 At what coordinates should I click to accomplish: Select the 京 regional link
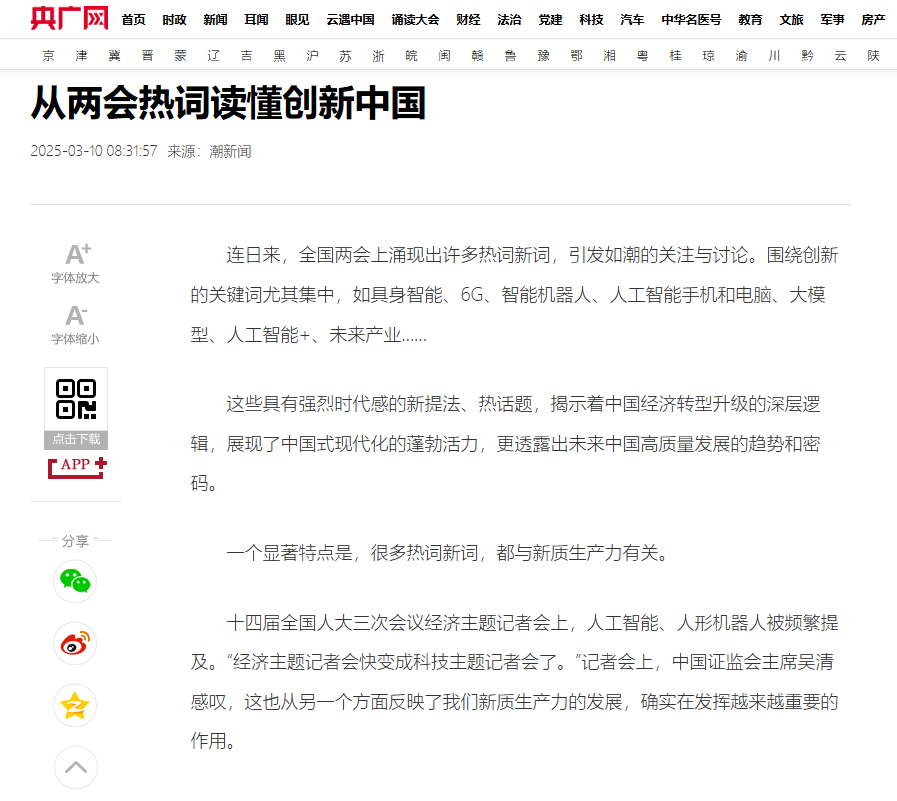(x=49, y=56)
